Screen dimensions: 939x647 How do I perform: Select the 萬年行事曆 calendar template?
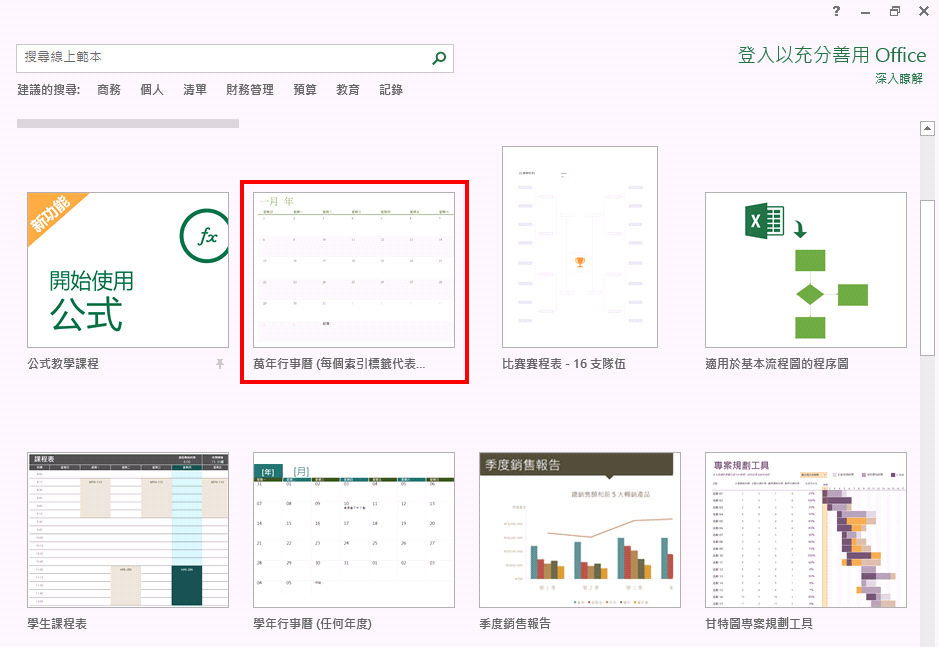click(x=354, y=270)
